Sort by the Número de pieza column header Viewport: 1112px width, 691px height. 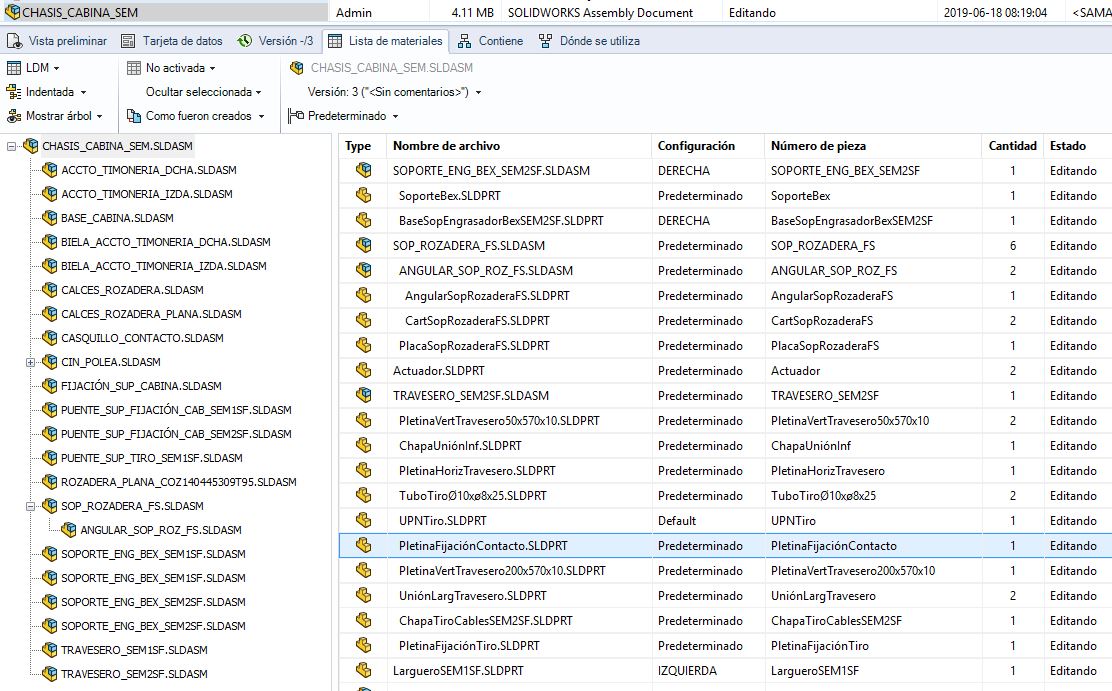(874, 146)
